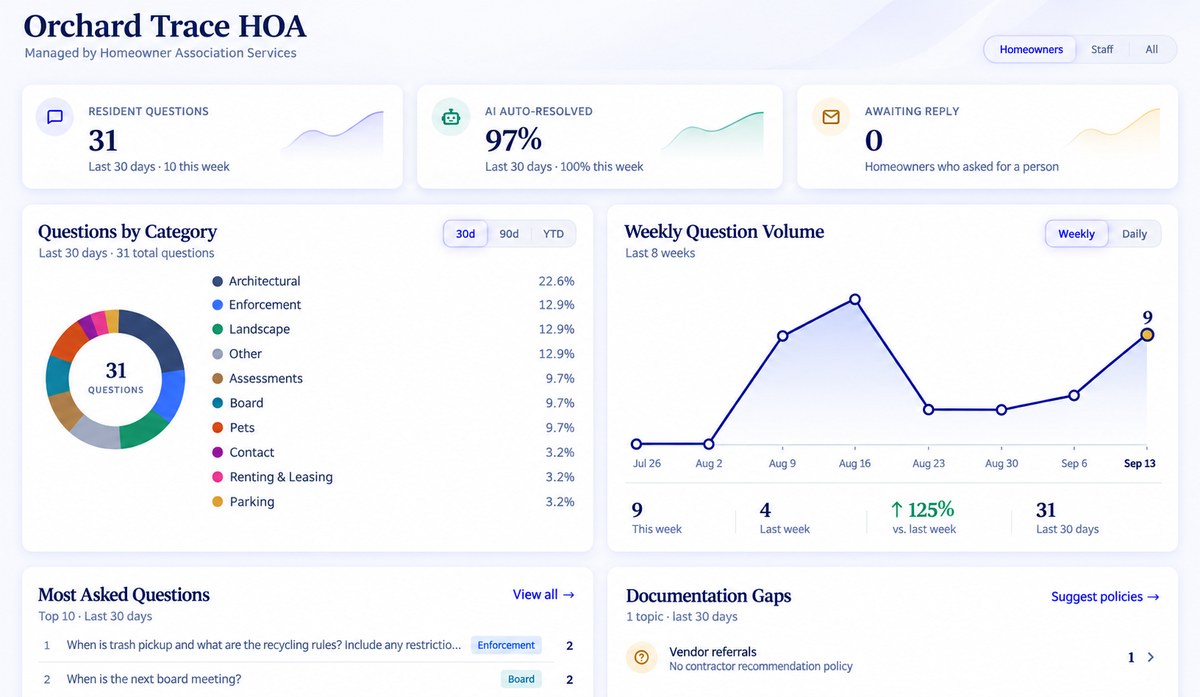
Task: Click the Parking legend color dot
Action: [217, 502]
